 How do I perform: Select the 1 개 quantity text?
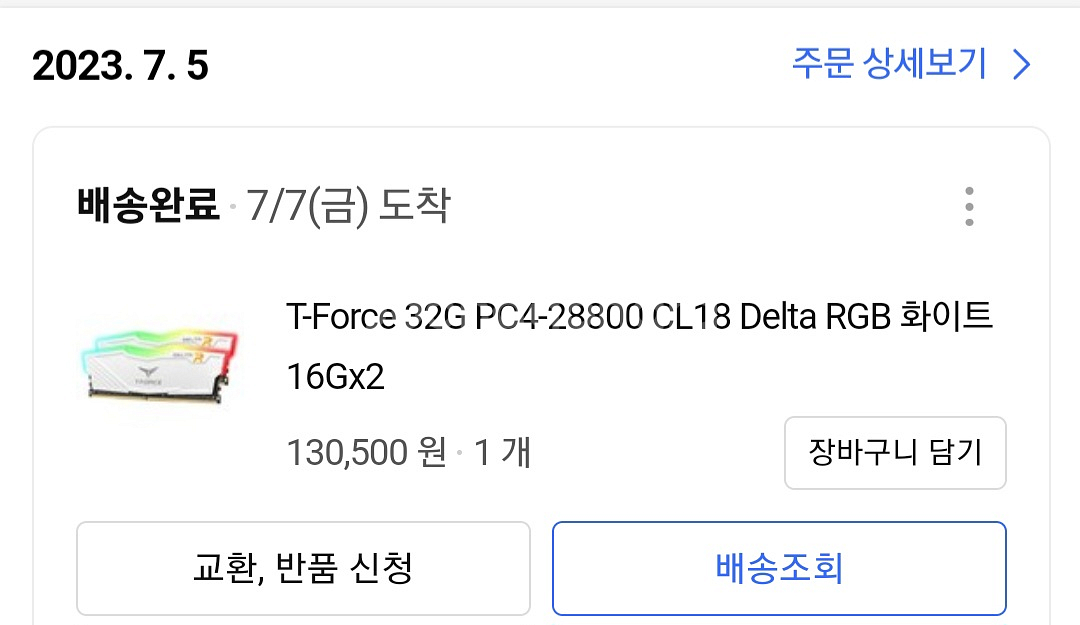(501, 453)
